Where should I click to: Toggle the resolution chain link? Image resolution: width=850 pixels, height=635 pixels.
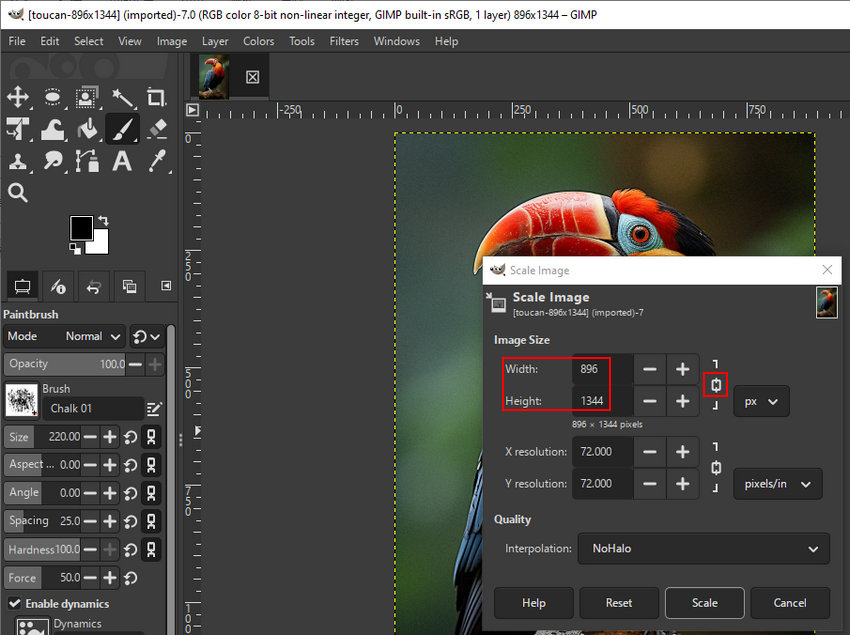(715, 468)
